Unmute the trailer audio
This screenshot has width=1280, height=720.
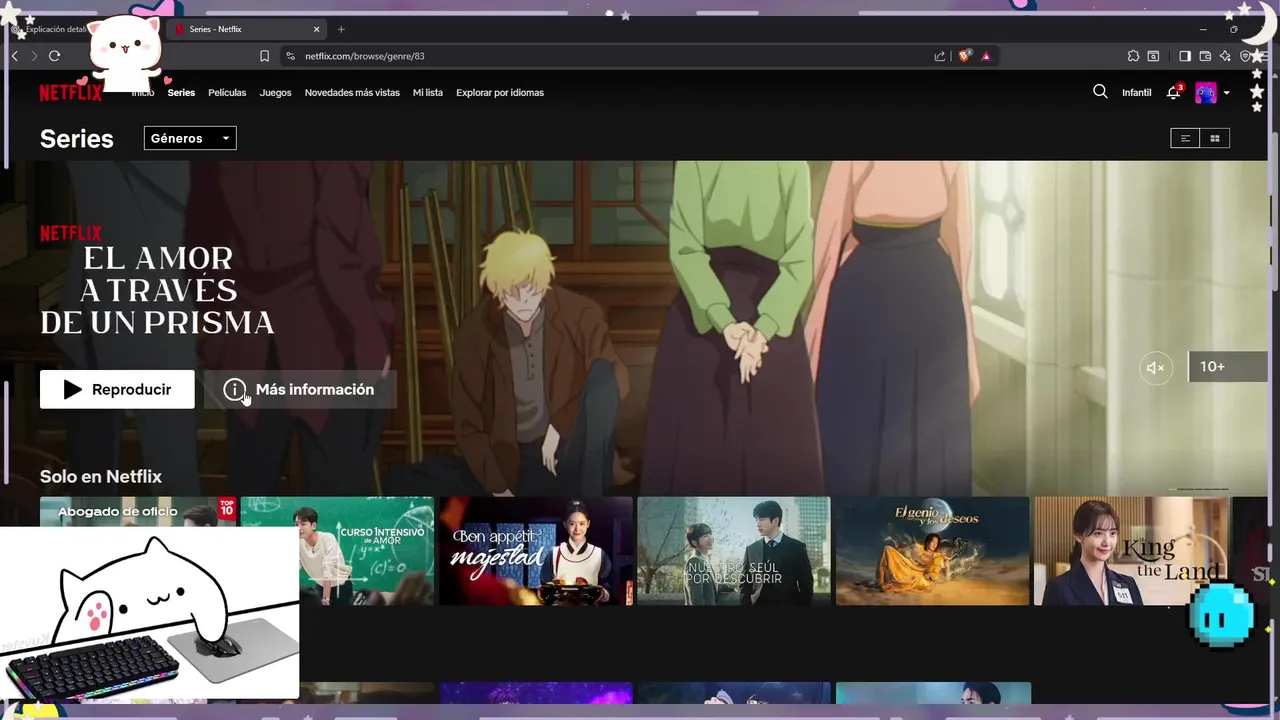1156,368
